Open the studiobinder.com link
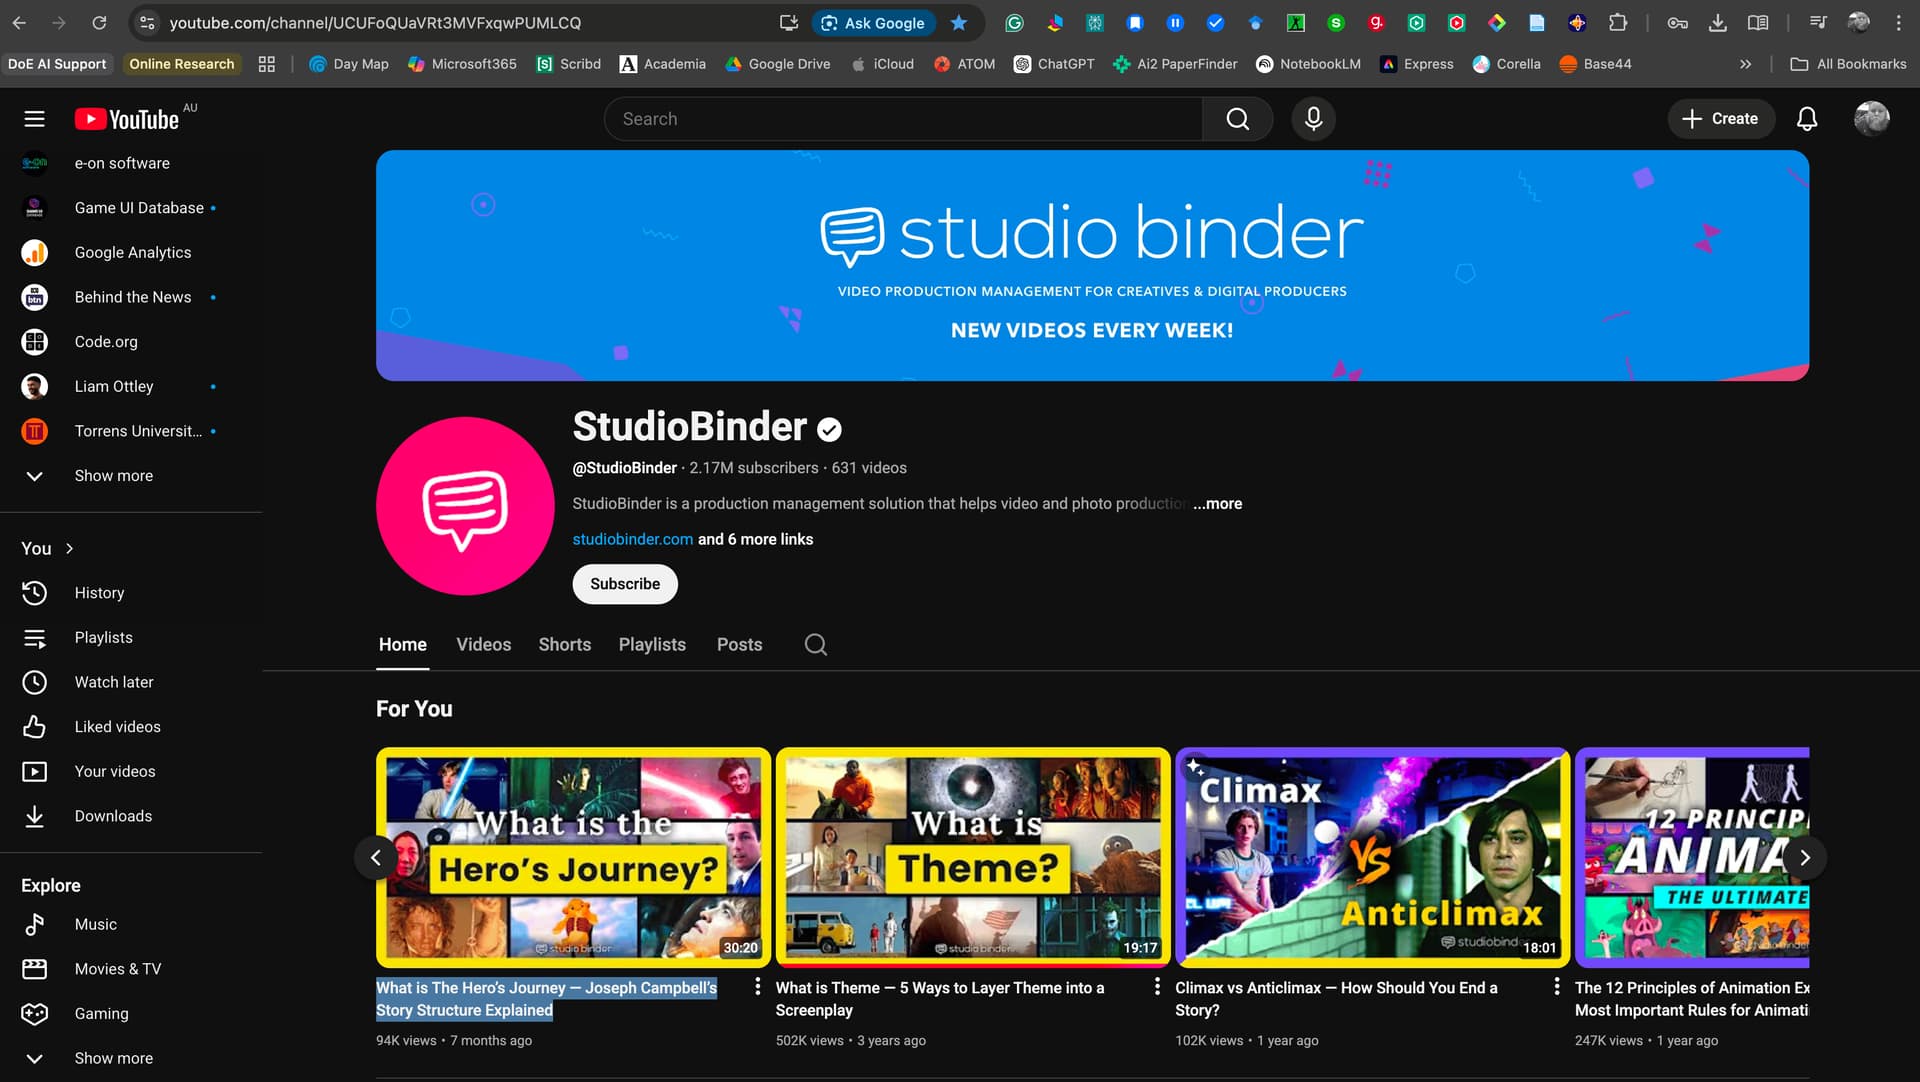Screen dimensions: 1920x1082 (632, 539)
